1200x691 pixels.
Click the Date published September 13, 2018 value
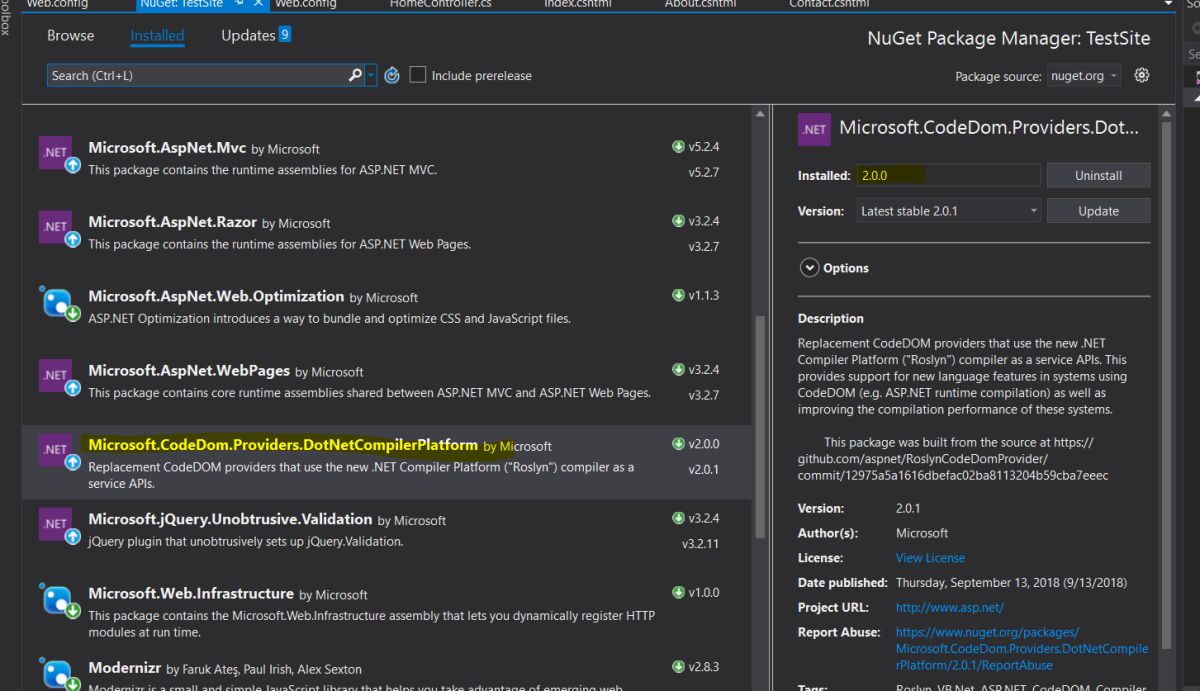pos(1011,583)
